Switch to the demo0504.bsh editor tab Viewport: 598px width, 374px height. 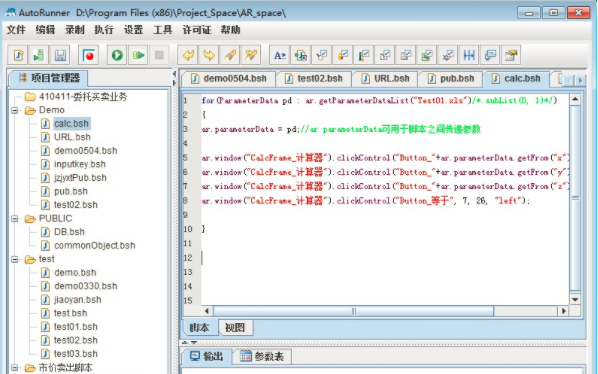pyautogui.click(x=229, y=79)
